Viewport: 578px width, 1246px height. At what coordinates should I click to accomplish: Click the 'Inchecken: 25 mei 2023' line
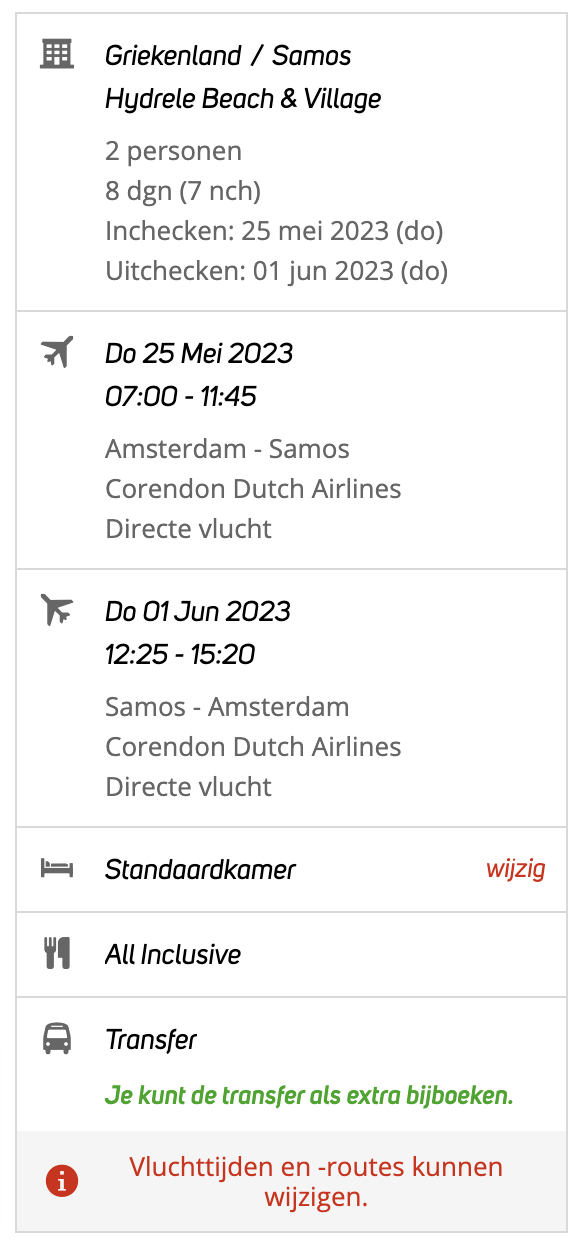coord(274,231)
